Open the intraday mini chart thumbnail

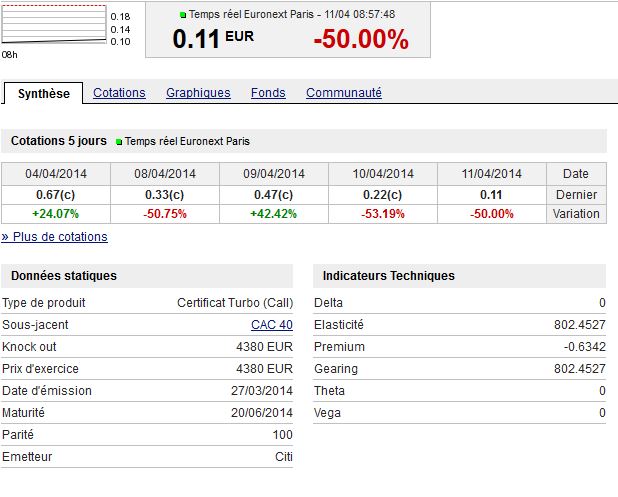click(53, 27)
